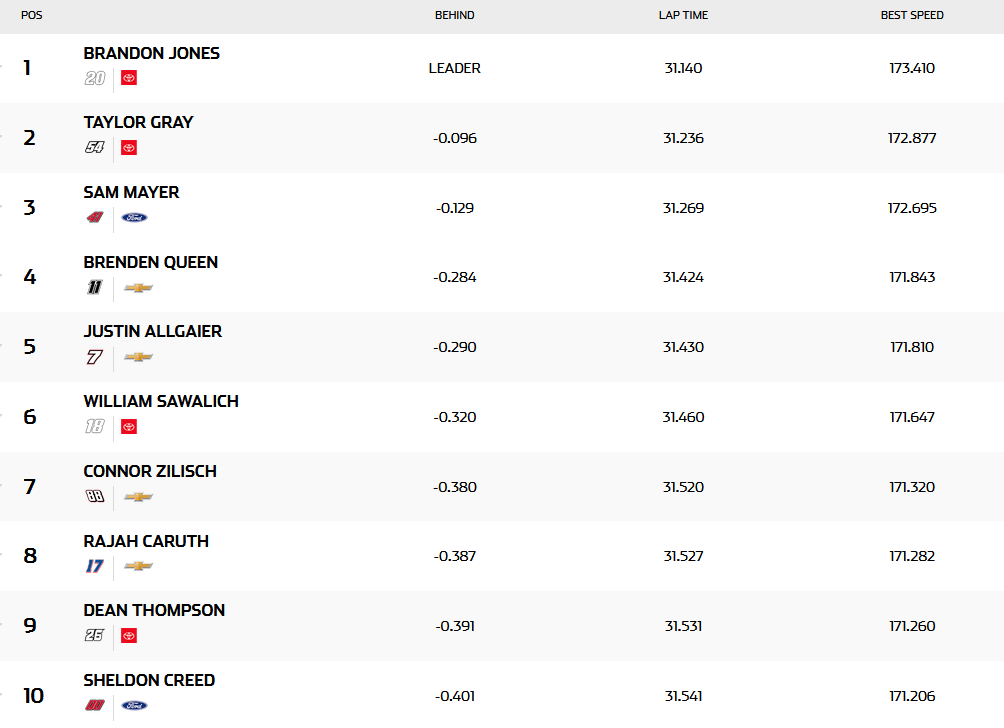Click the Ford logo under Sheldon Creed
1004x728 pixels.
tap(134, 705)
